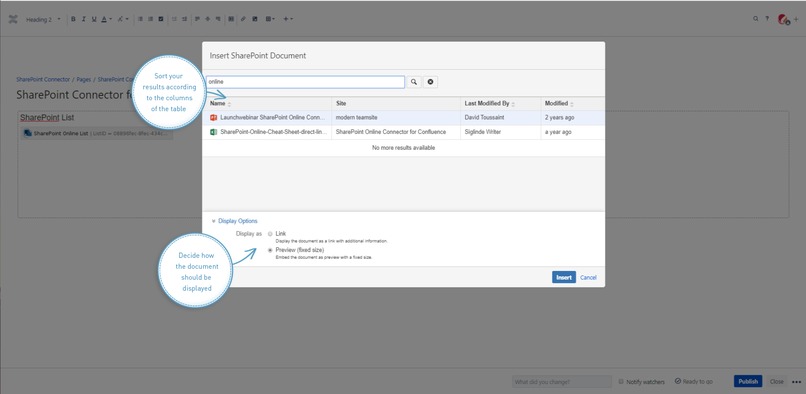Screen dimensions: 806x394
Task: Click the Ready to go status
Action: pos(694,382)
